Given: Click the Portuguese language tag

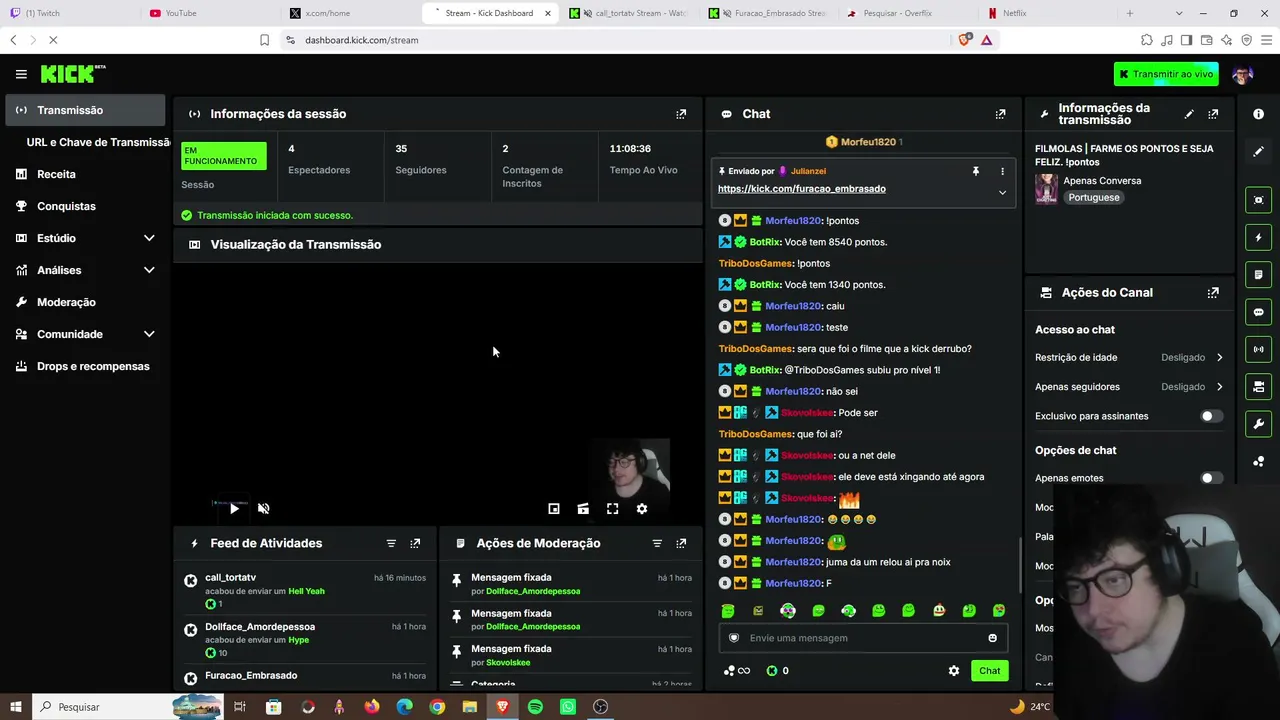Looking at the screenshot, I should pyautogui.click(x=1093, y=198).
